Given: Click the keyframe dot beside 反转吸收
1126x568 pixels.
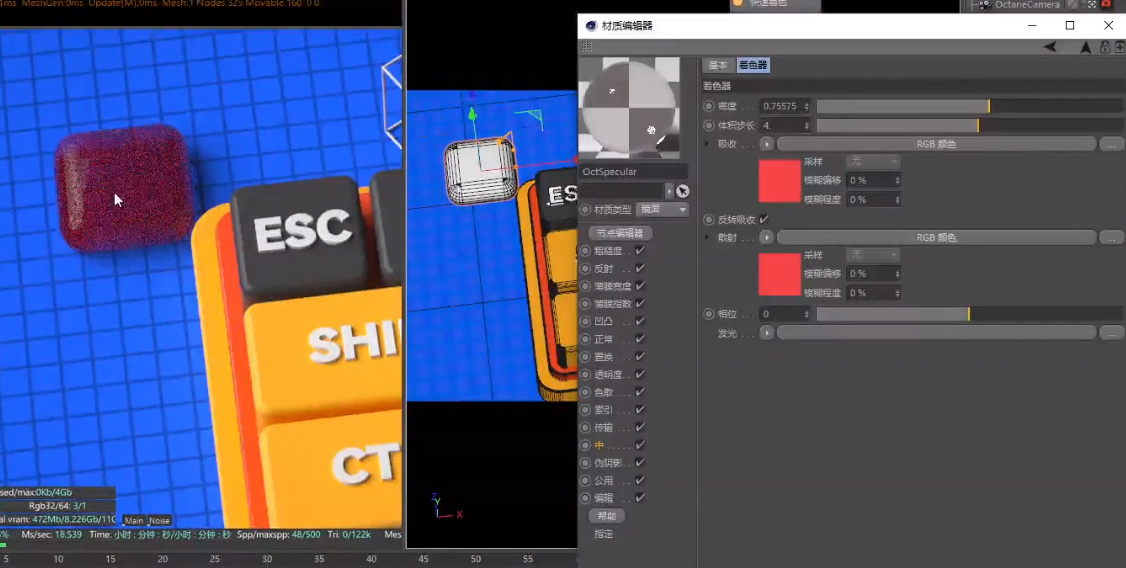Looking at the screenshot, I should [709, 219].
